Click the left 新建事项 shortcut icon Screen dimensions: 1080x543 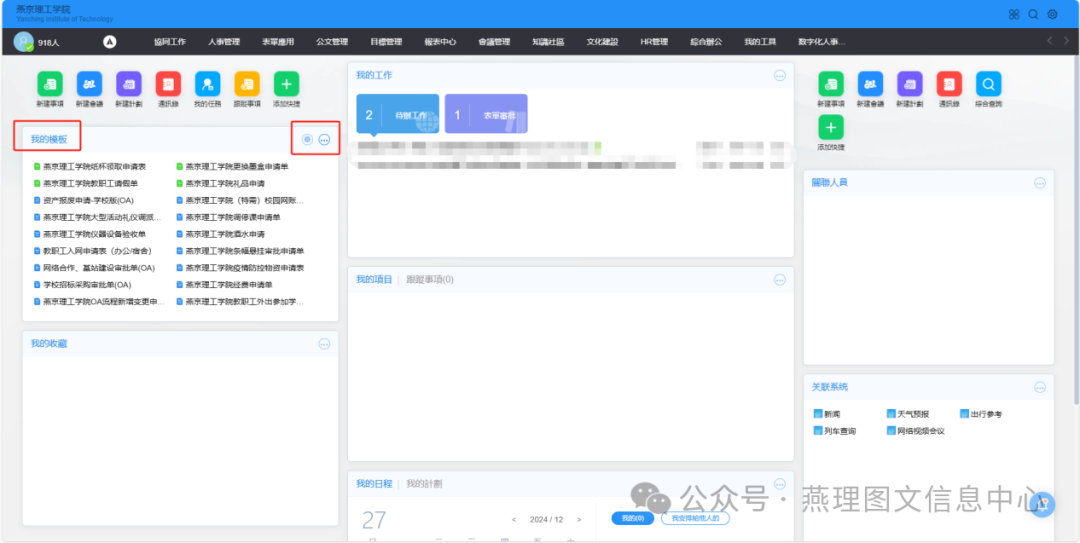(50, 85)
